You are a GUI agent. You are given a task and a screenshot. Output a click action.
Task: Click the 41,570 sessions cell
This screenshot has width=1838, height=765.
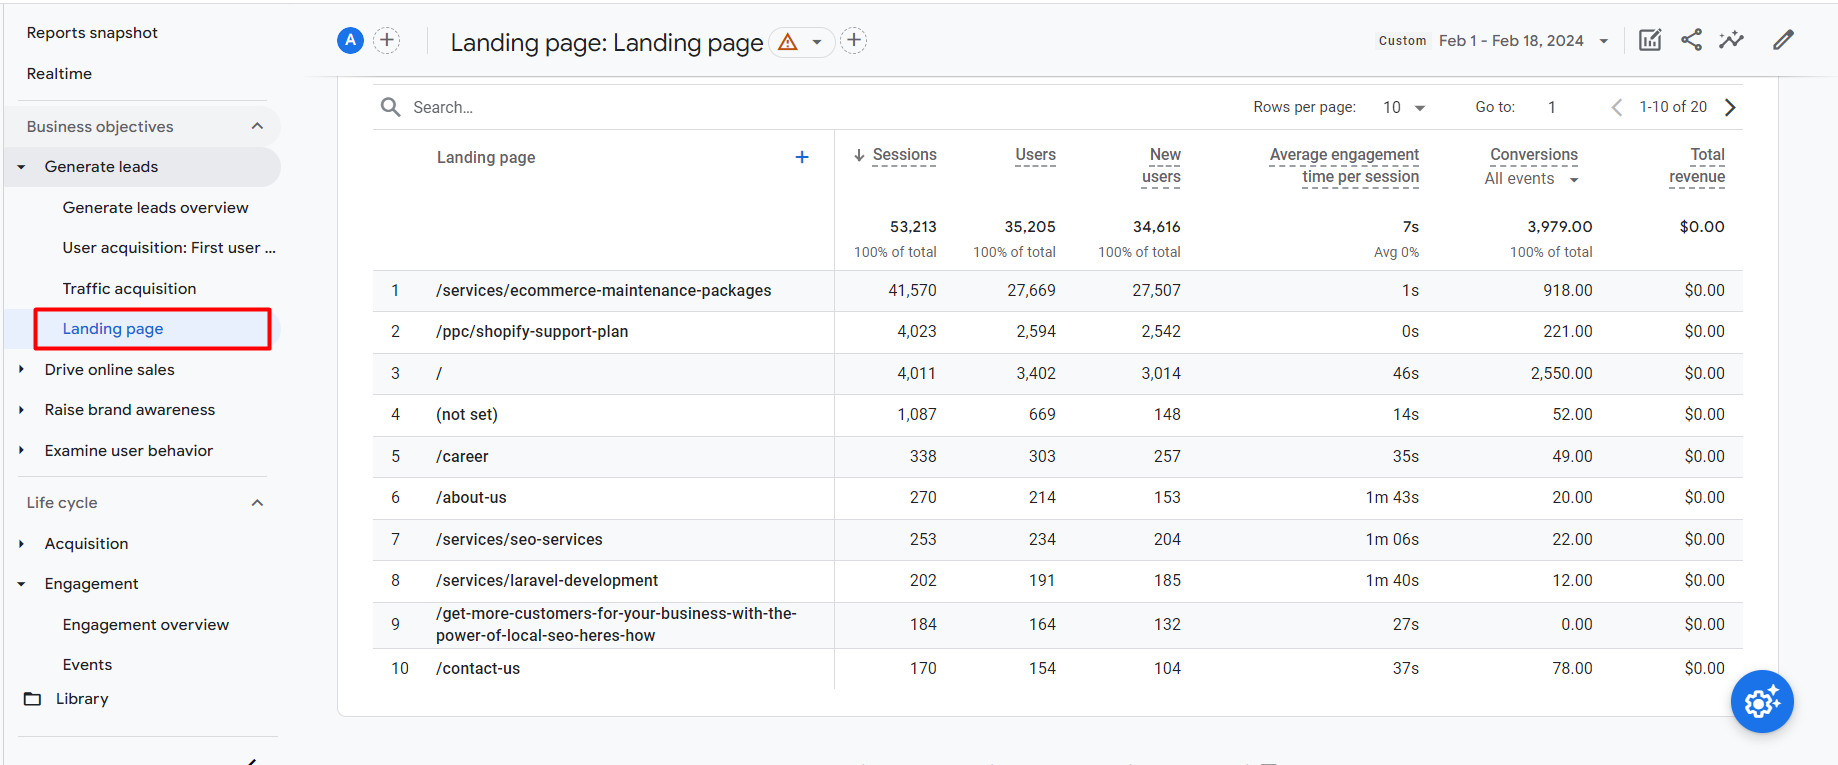click(x=912, y=291)
